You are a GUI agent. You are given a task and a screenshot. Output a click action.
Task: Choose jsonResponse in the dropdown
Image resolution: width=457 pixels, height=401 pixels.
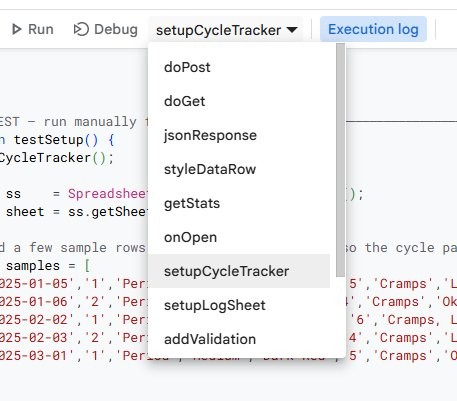239,135
